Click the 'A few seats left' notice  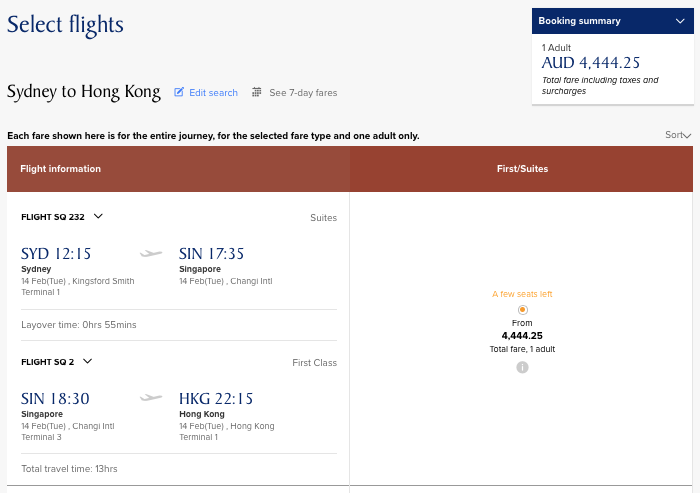point(522,294)
